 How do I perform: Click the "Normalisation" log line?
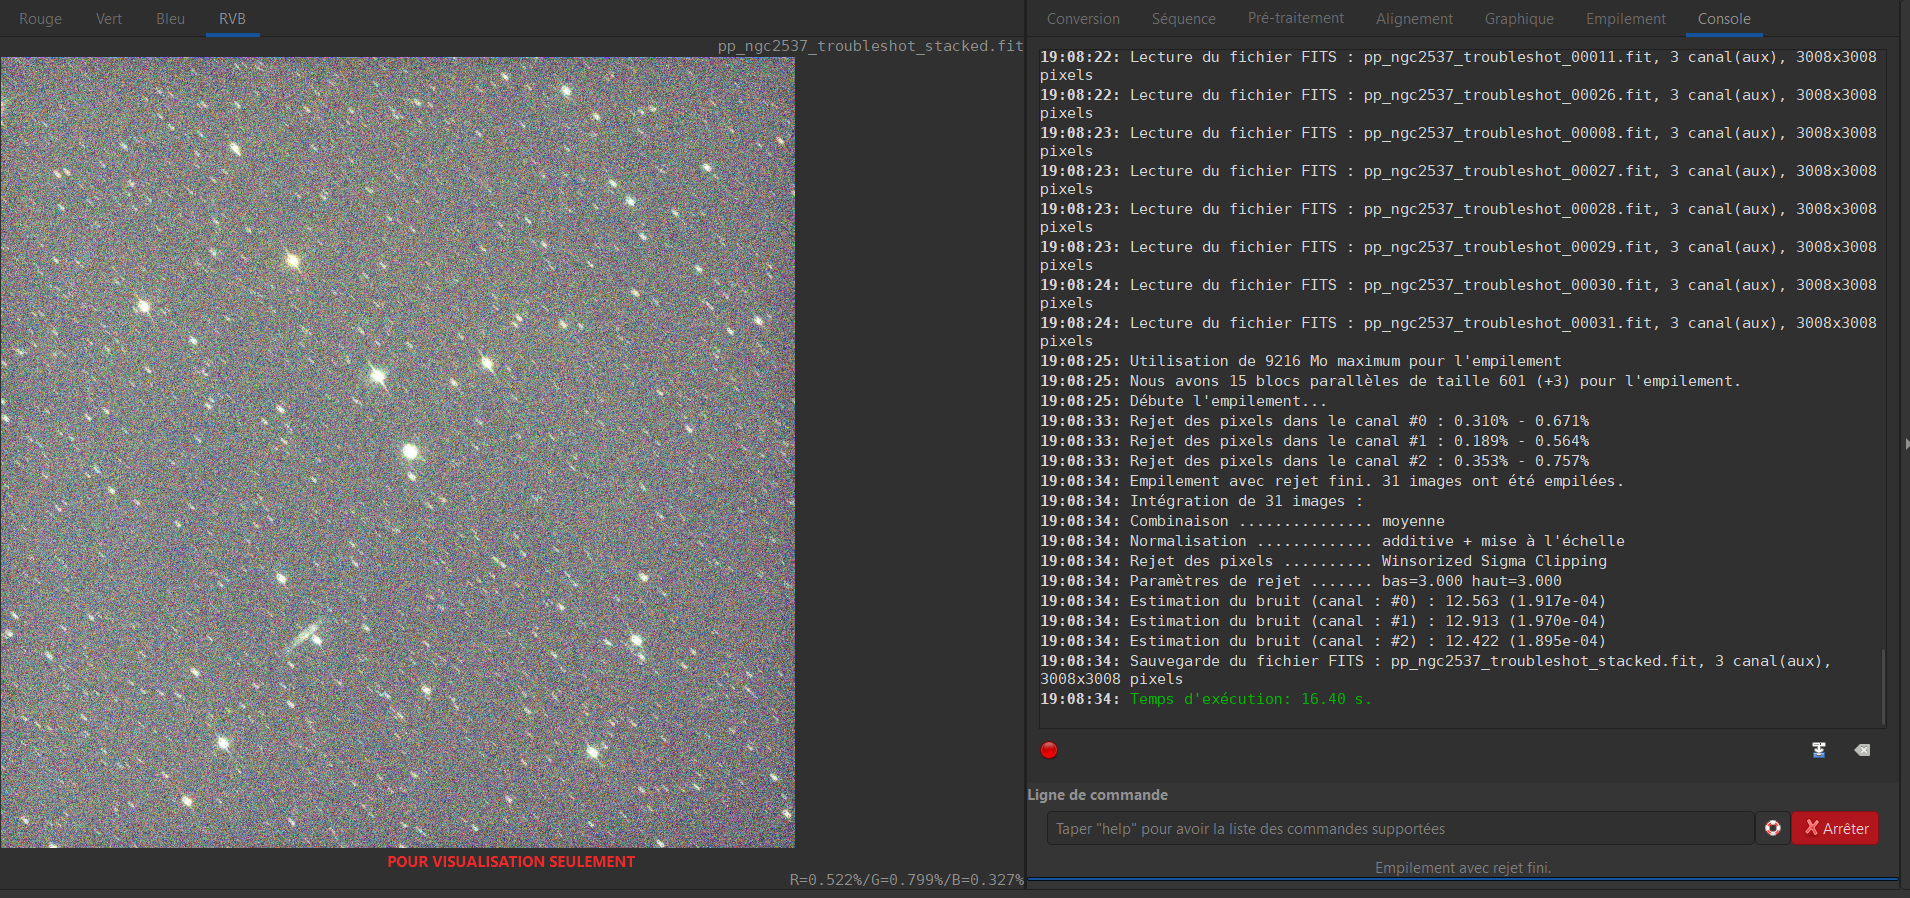click(x=1332, y=541)
